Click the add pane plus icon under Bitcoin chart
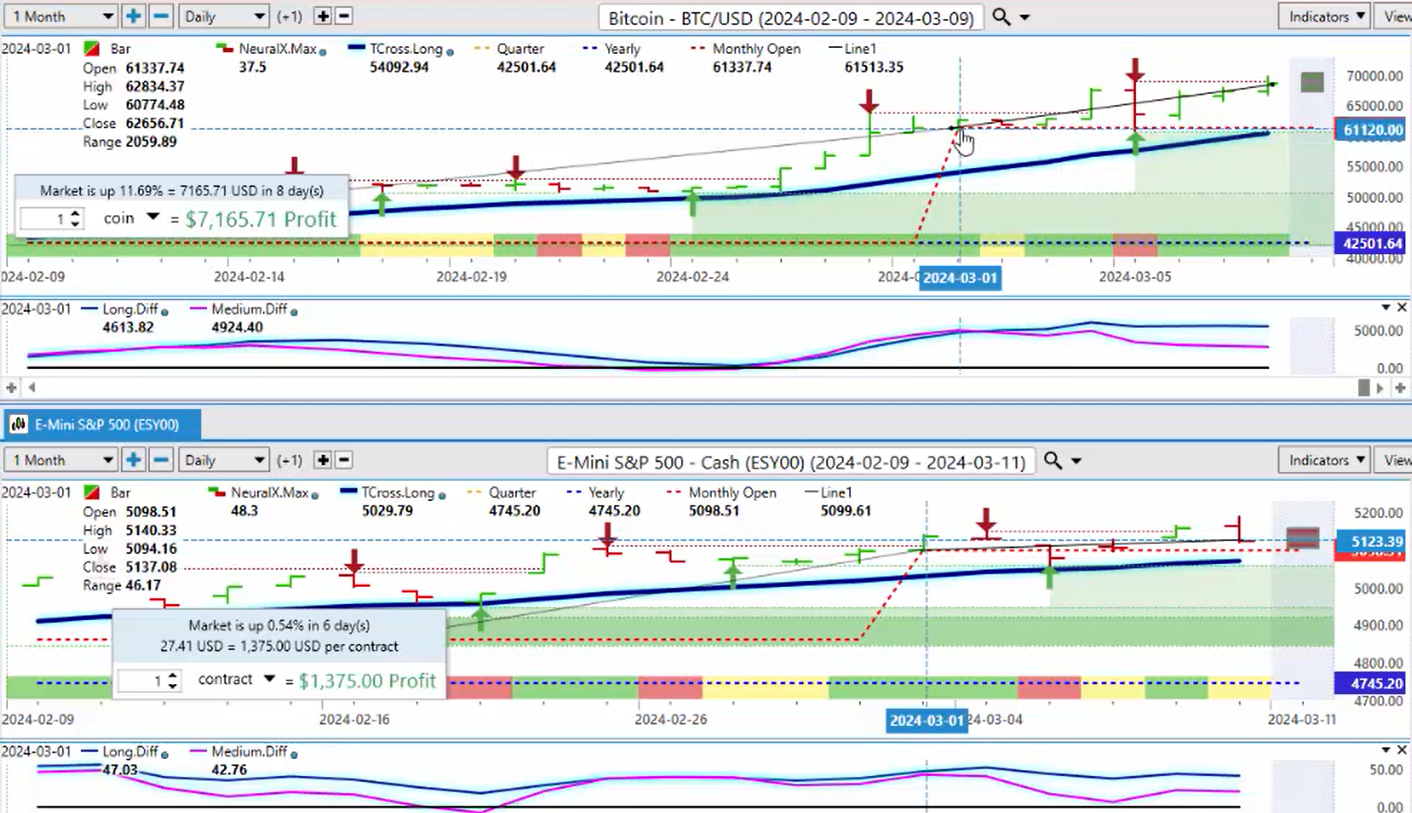 [x=12, y=387]
